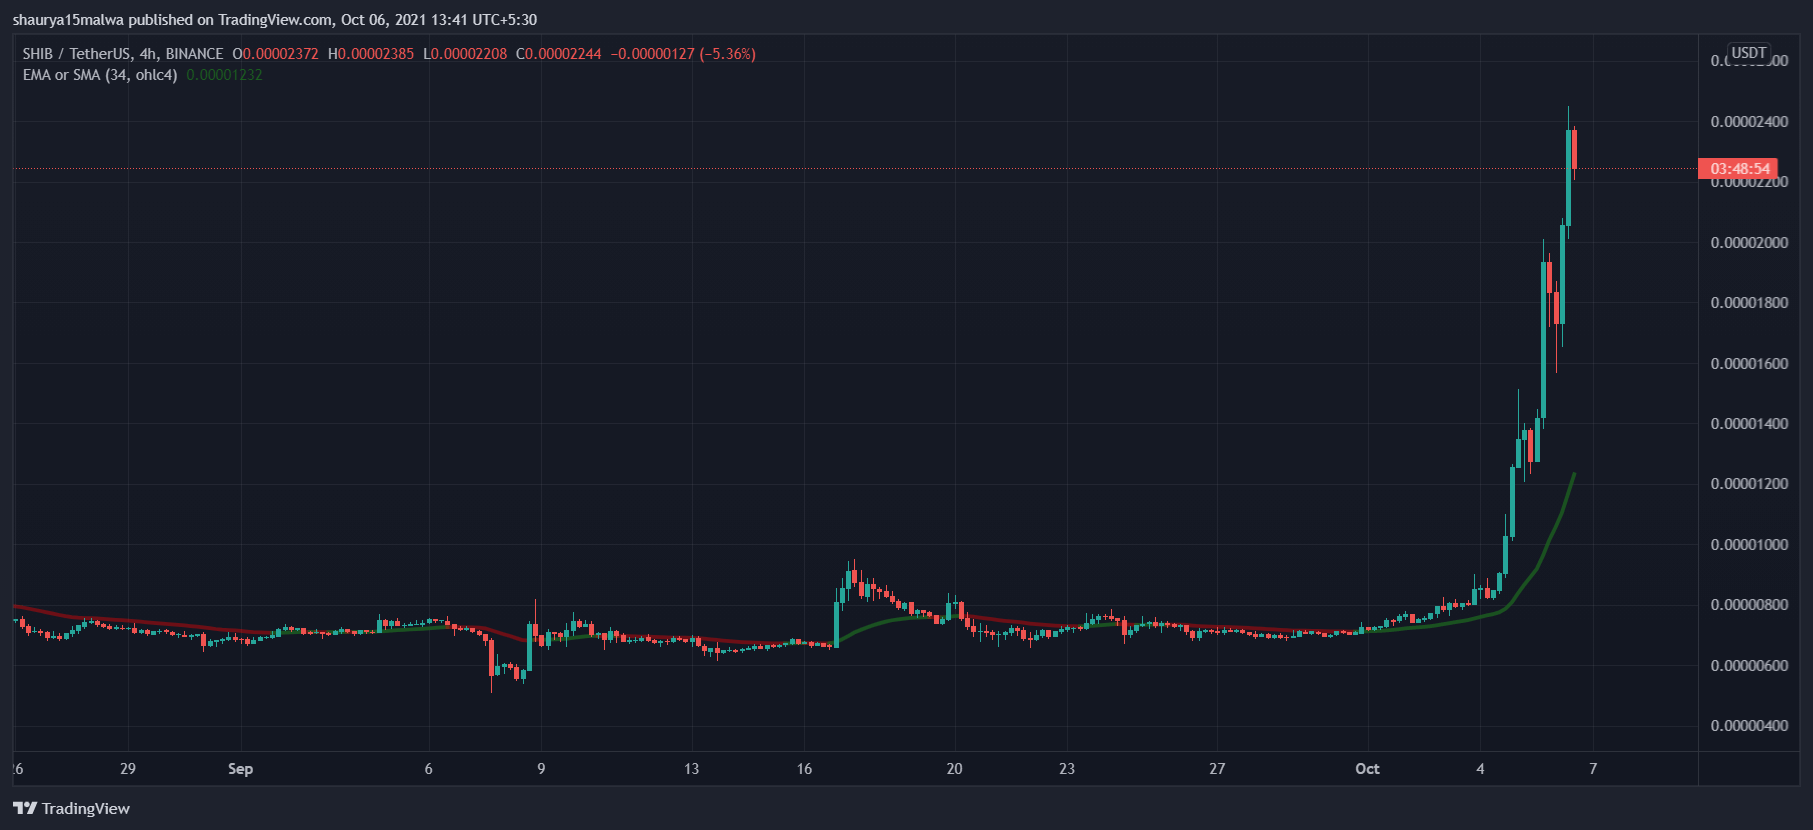
Task: Click price axis label 0.00002000
Action: click(x=1749, y=243)
